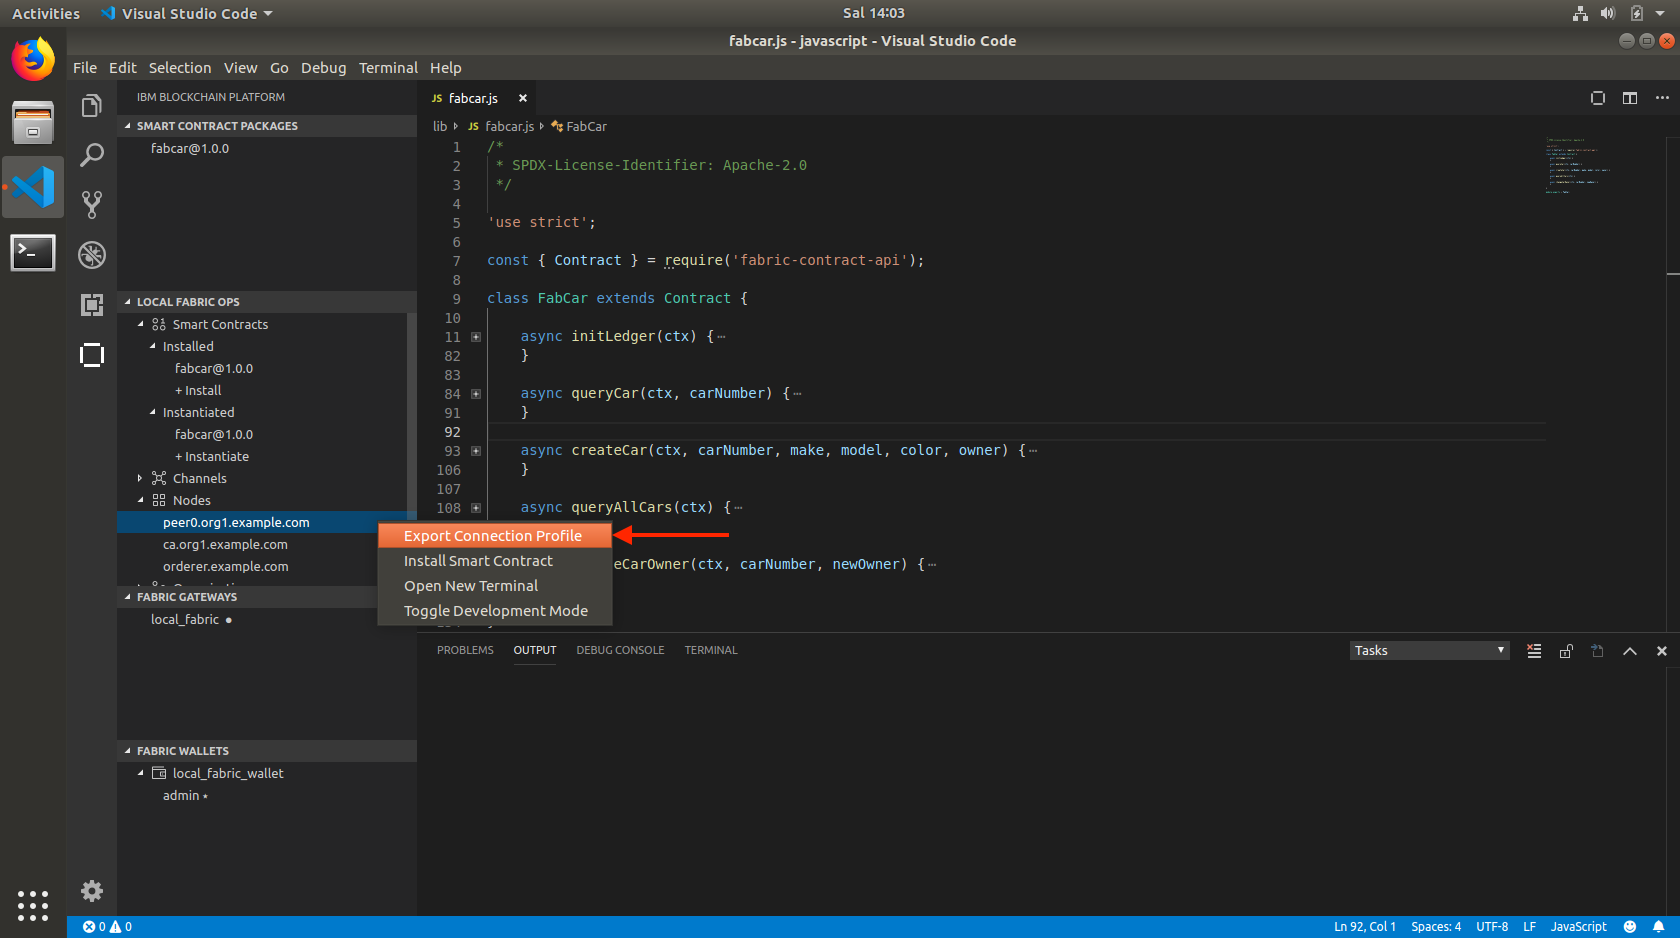
Task: Open the Extensions view icon
Action: 92,305
